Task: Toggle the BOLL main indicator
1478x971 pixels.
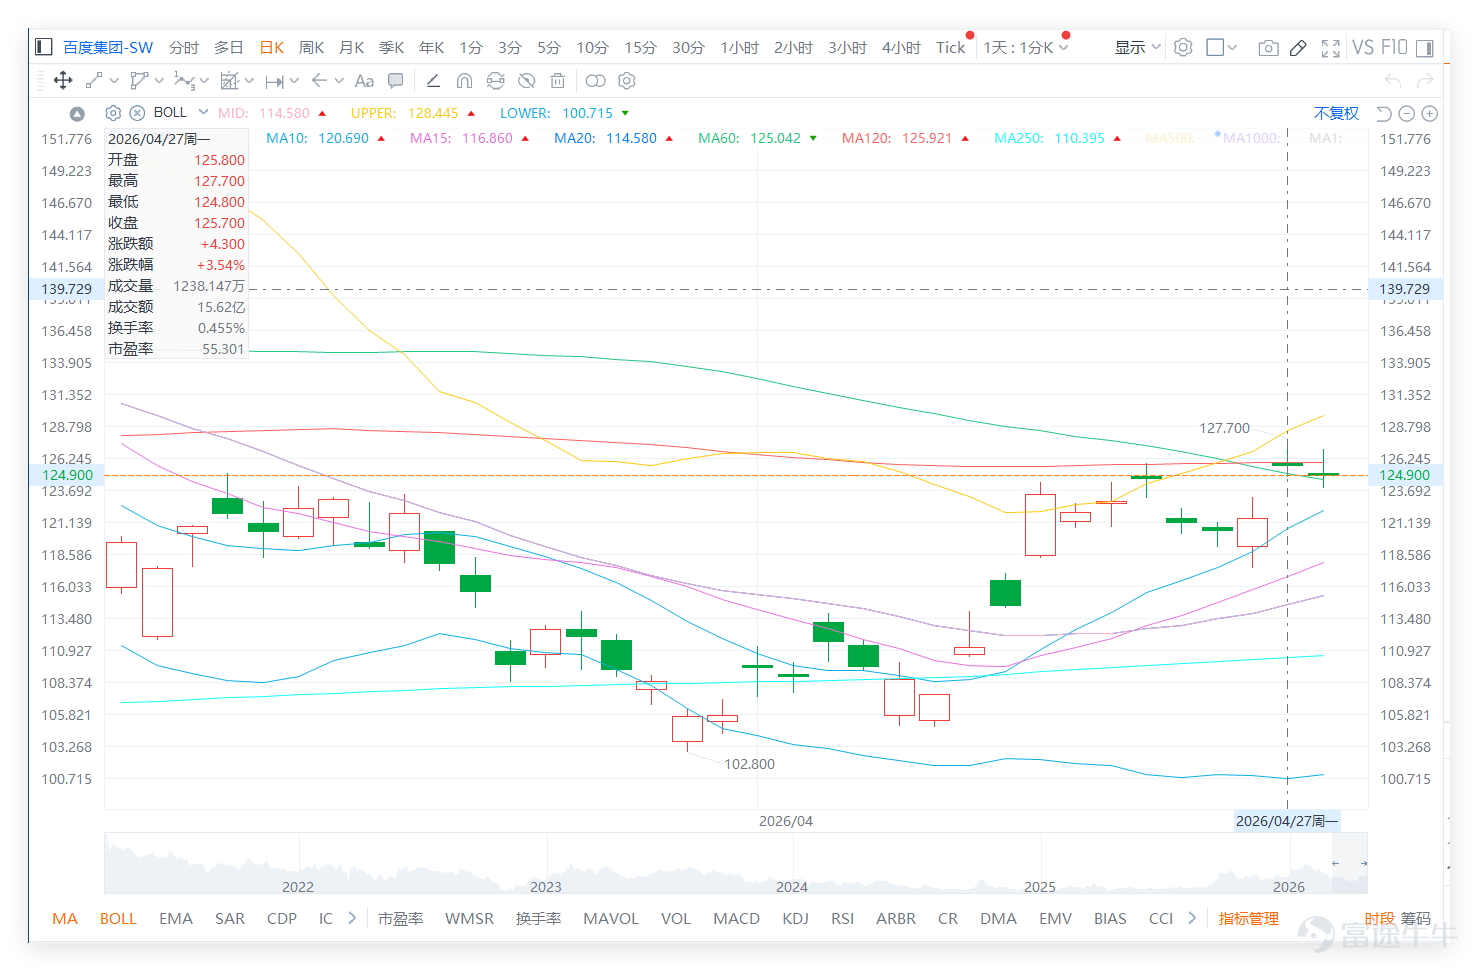Action: (x=118, y=918)
